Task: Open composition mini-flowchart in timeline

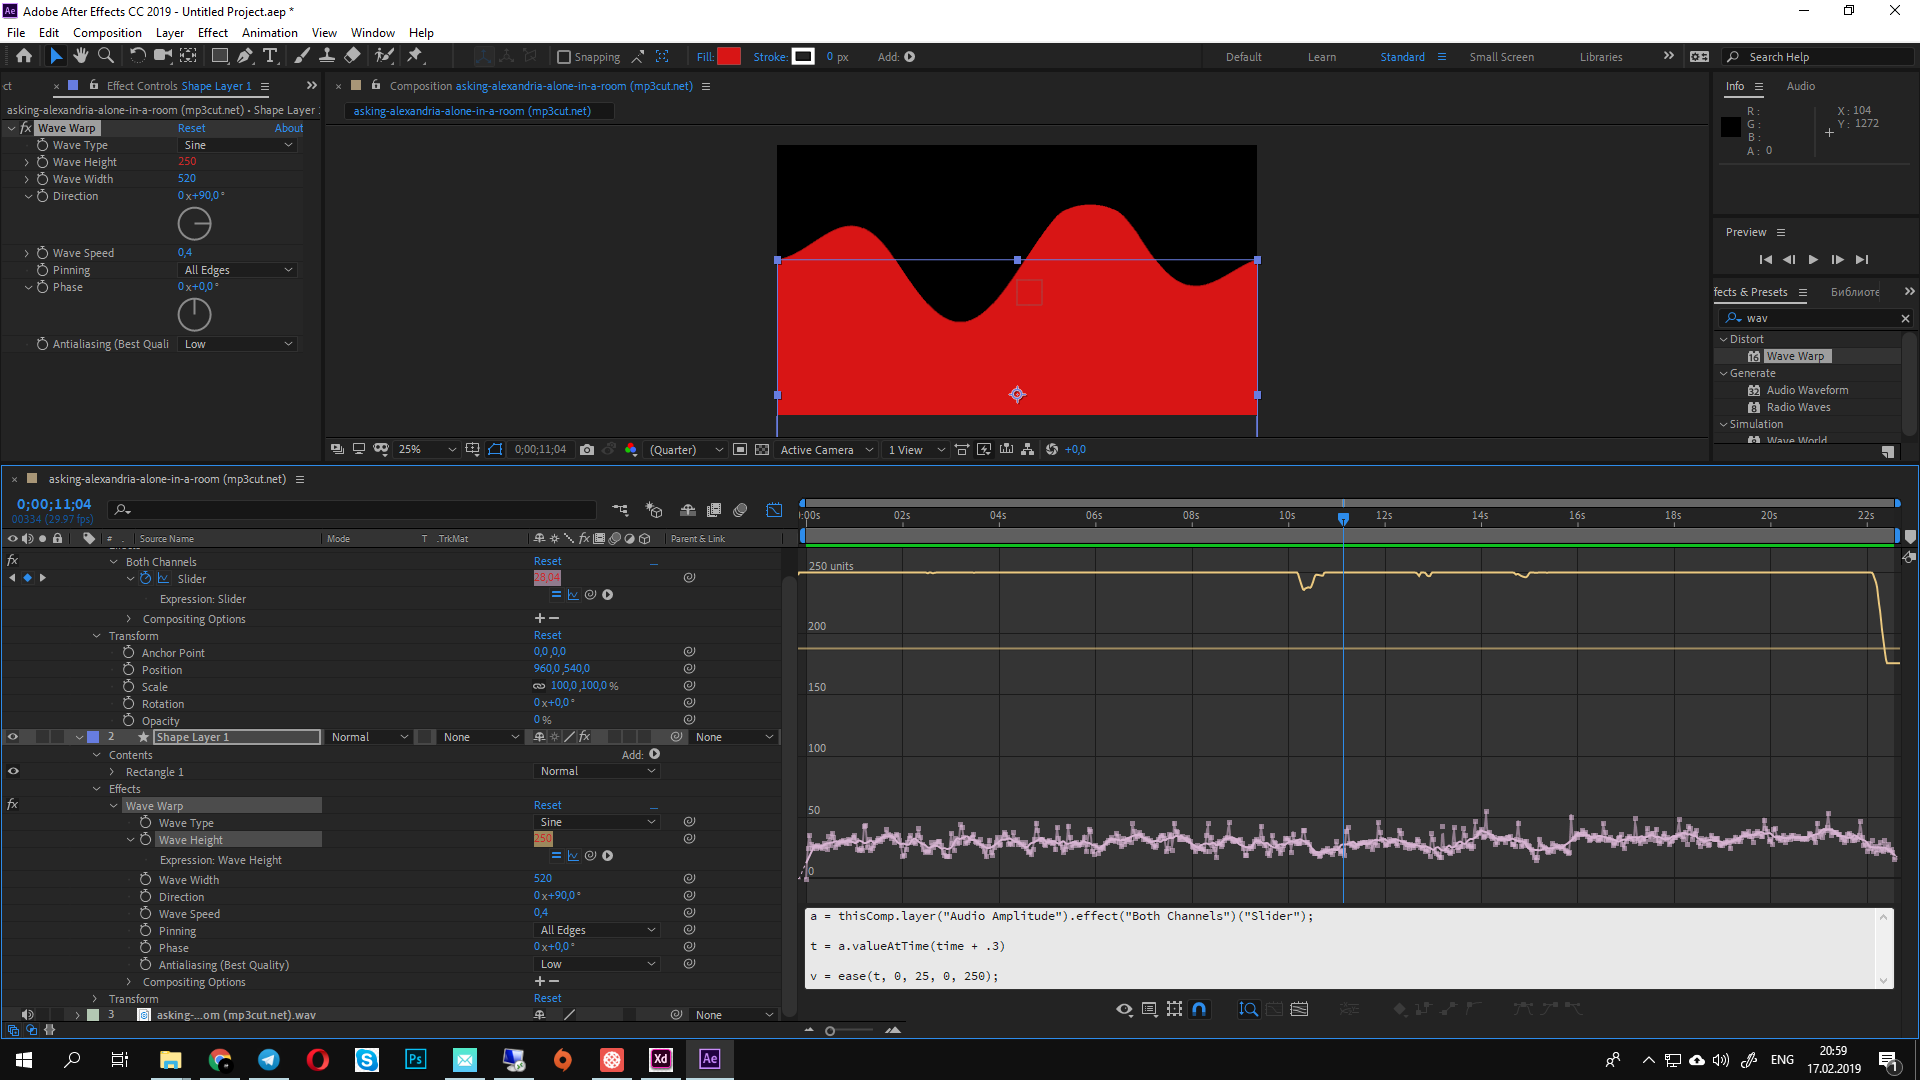Action: (620, 510)
